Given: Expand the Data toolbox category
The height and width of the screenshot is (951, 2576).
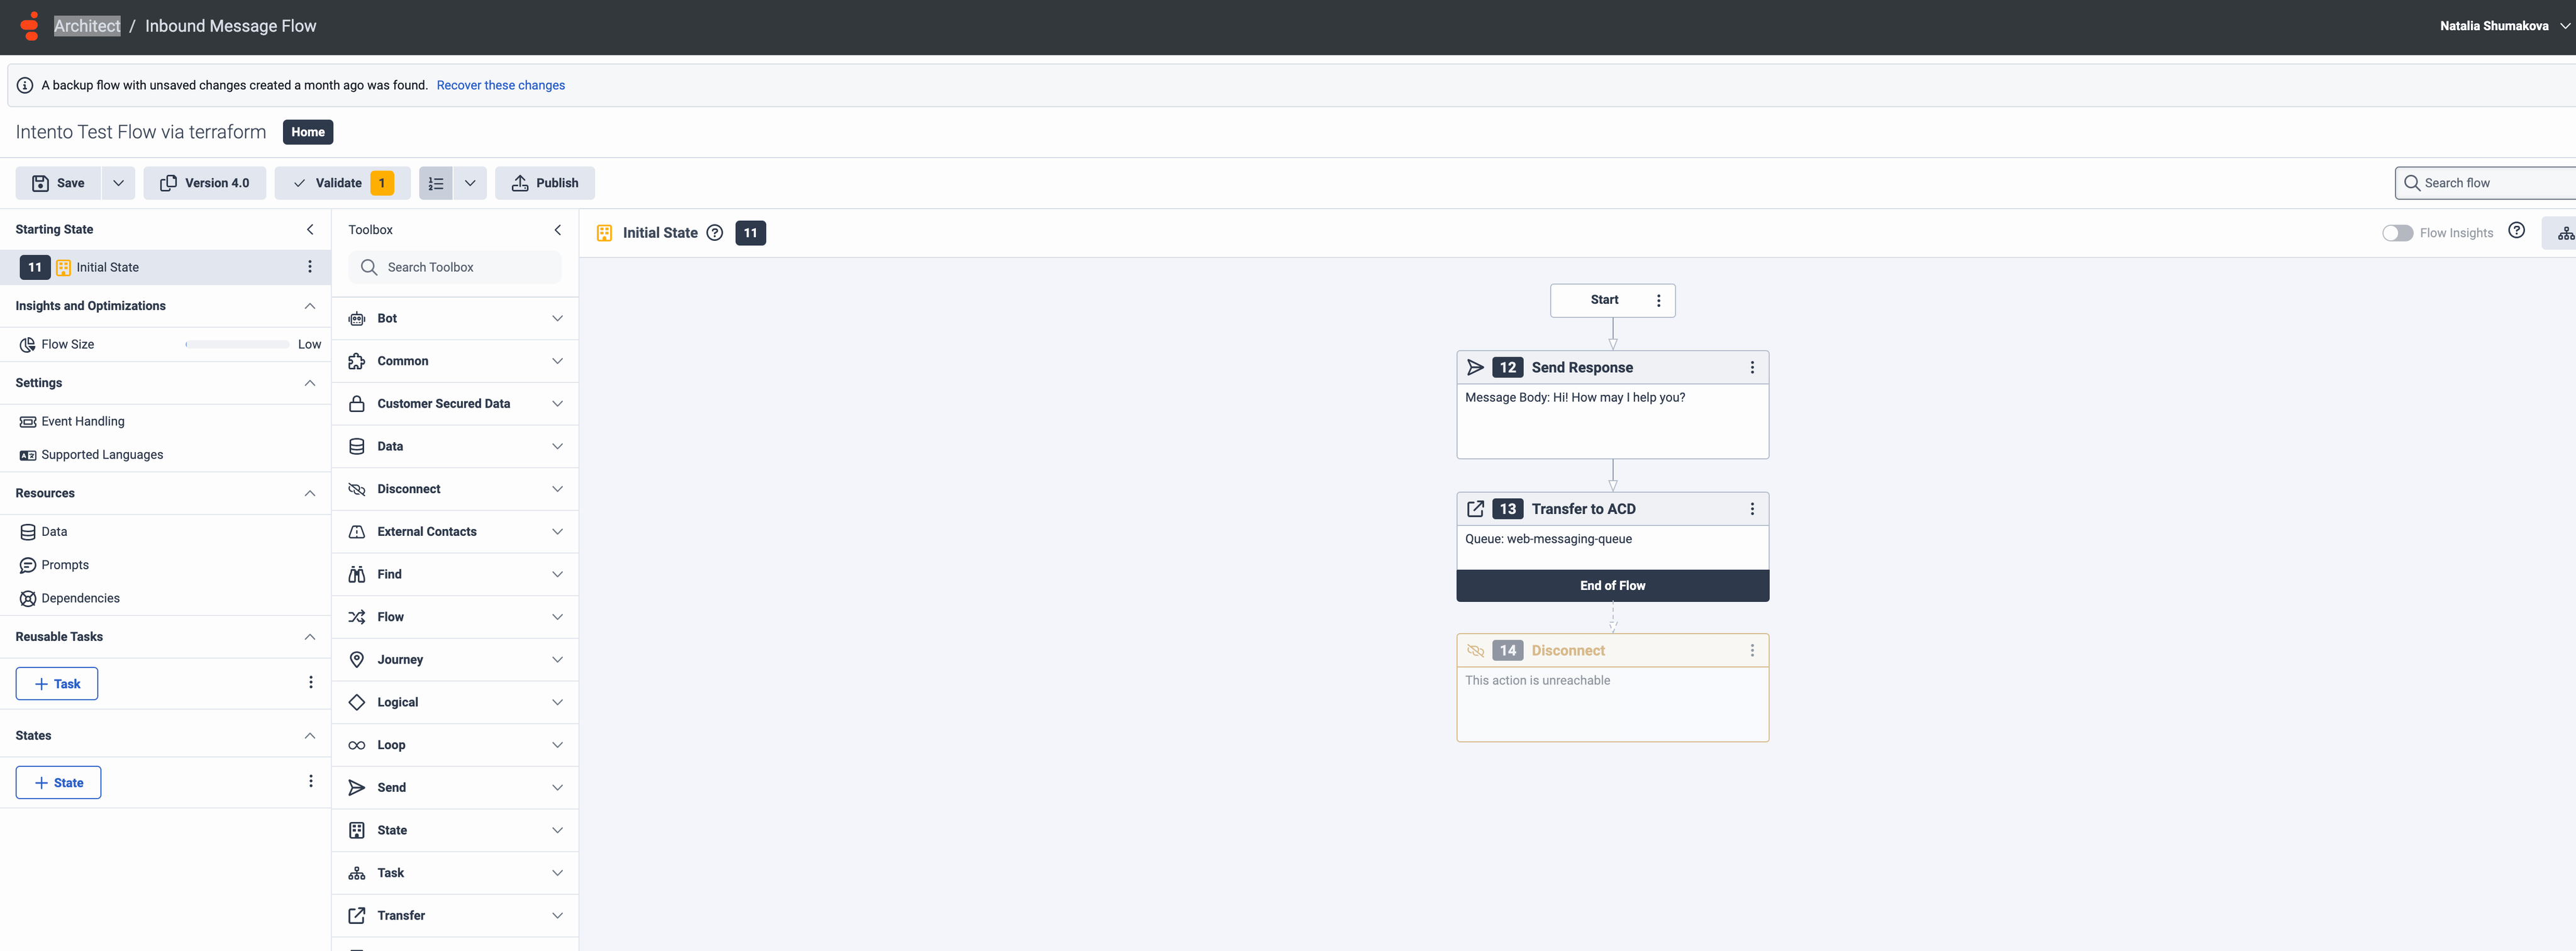Looking at the screenshot, I should [x=455, y=447].
